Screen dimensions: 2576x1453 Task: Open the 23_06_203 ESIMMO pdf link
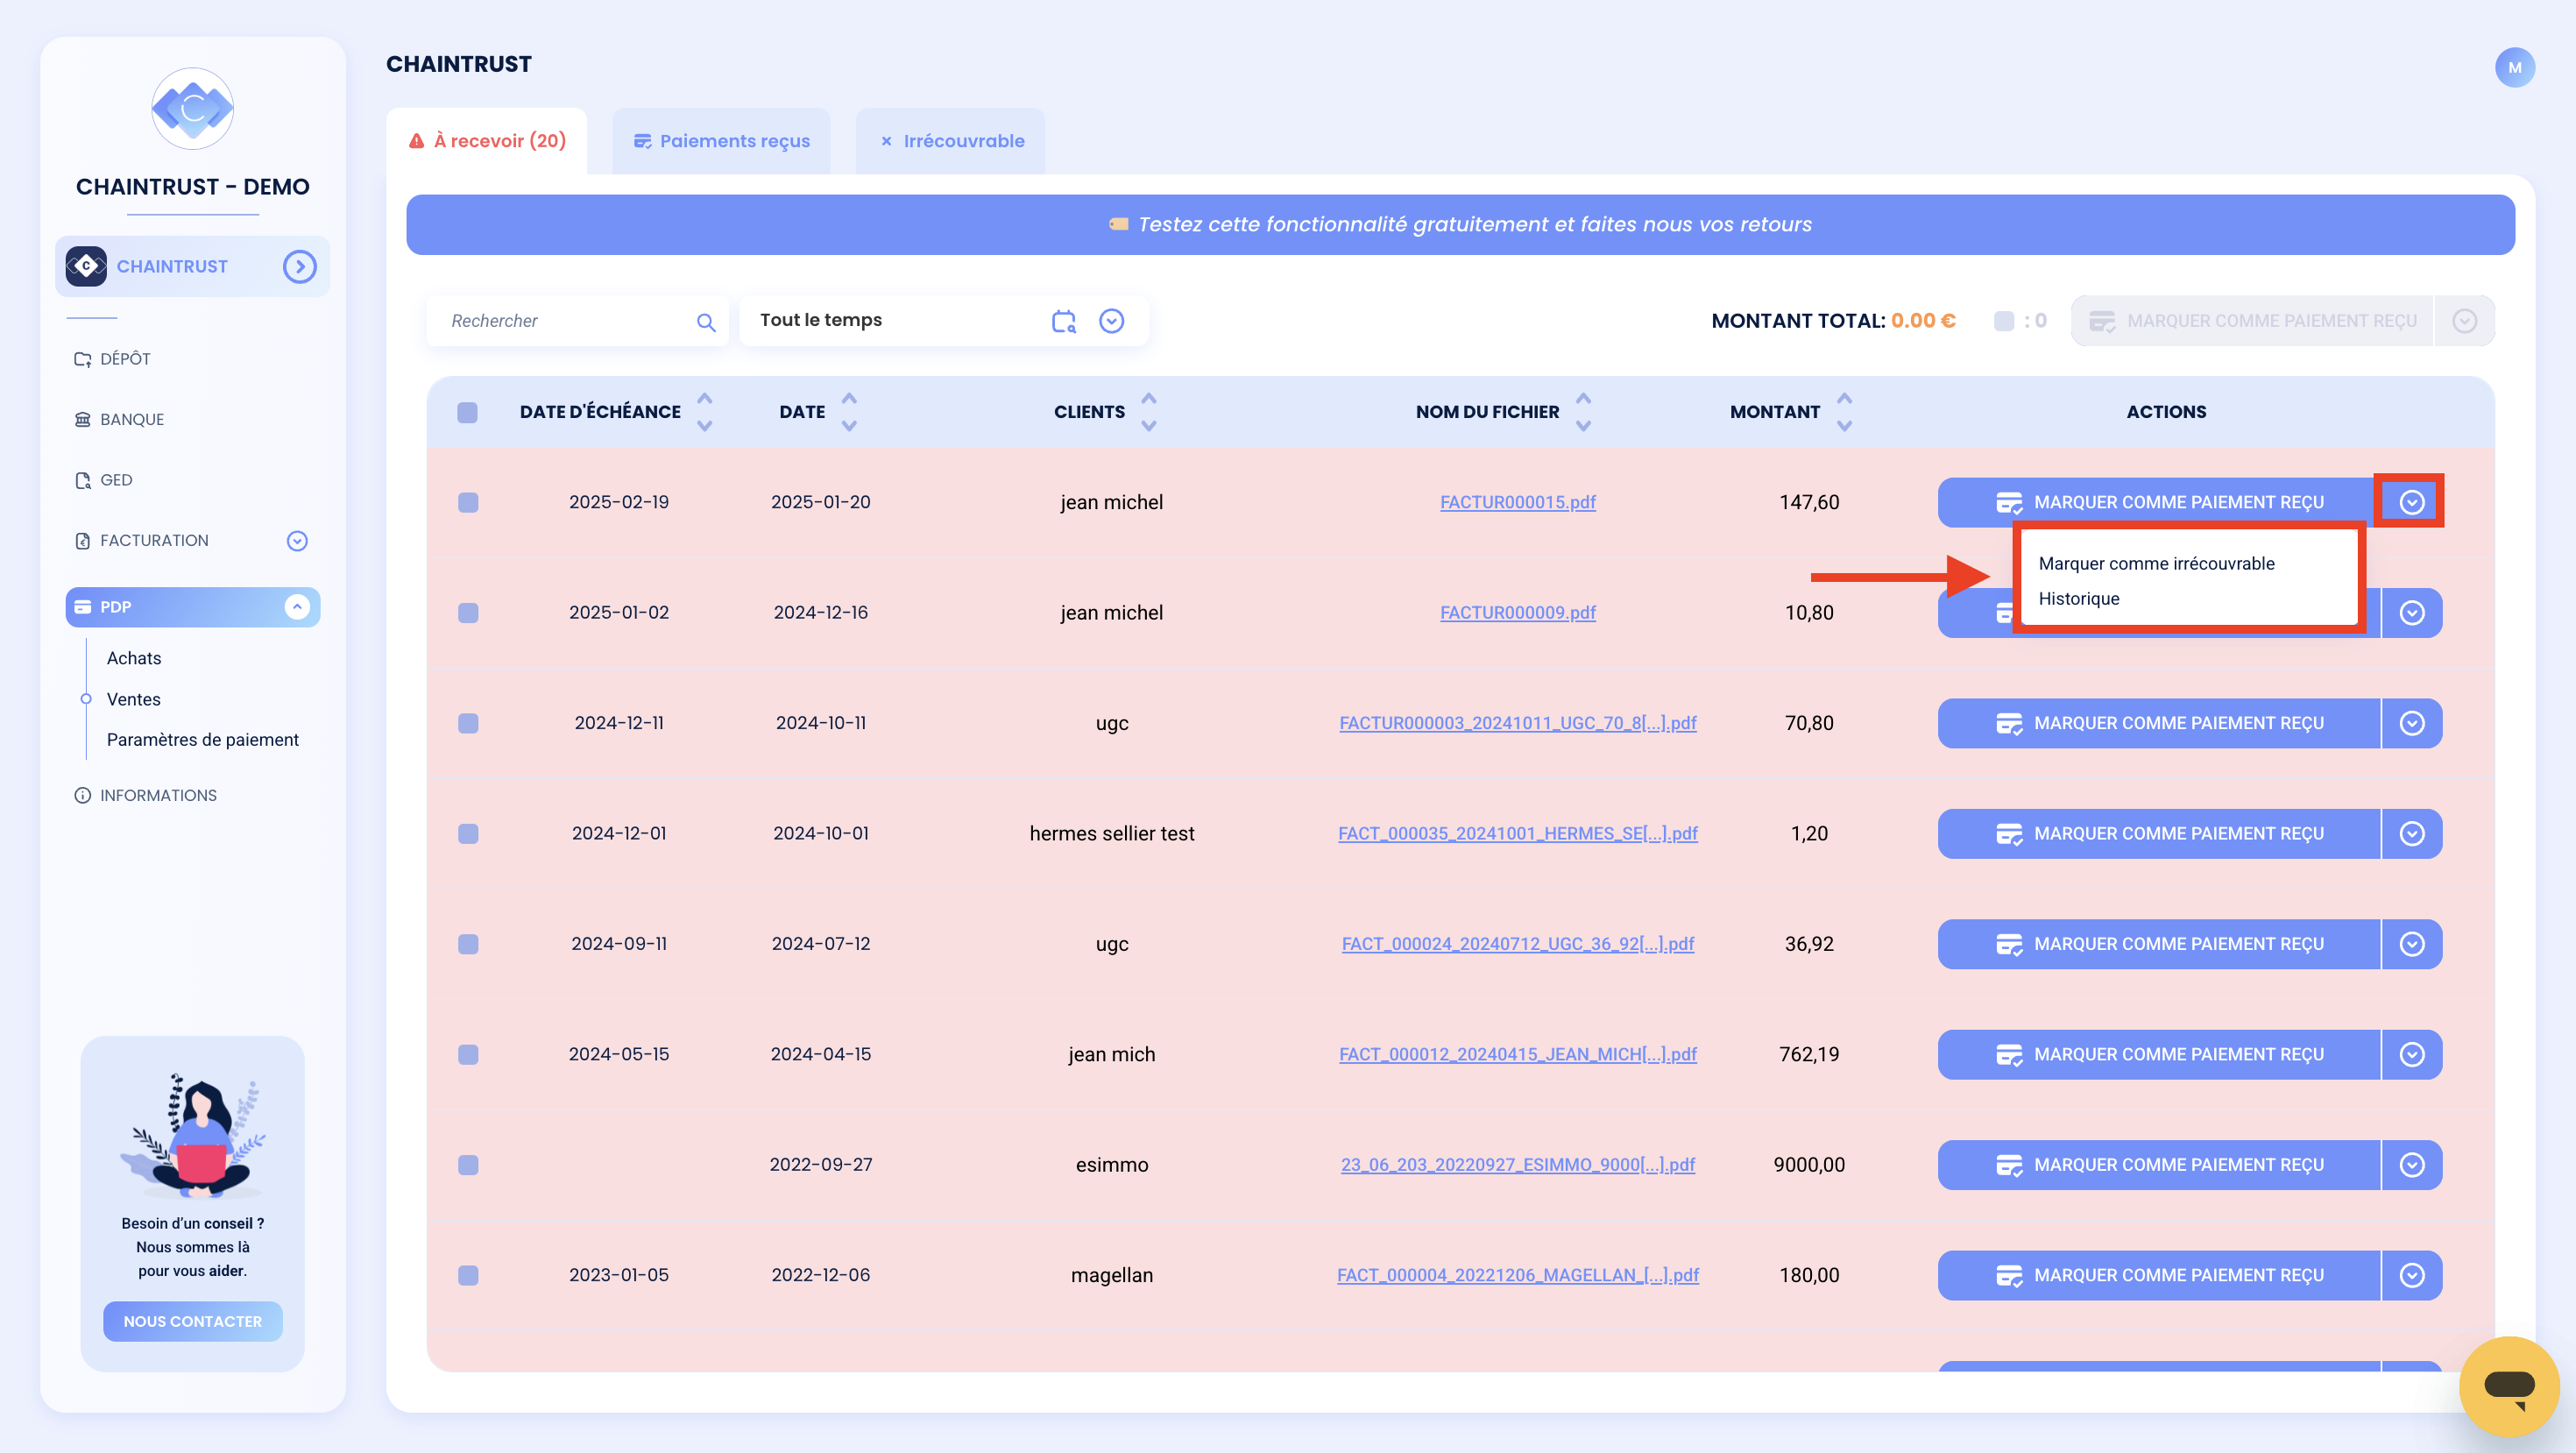[x=1517, y=1165]
